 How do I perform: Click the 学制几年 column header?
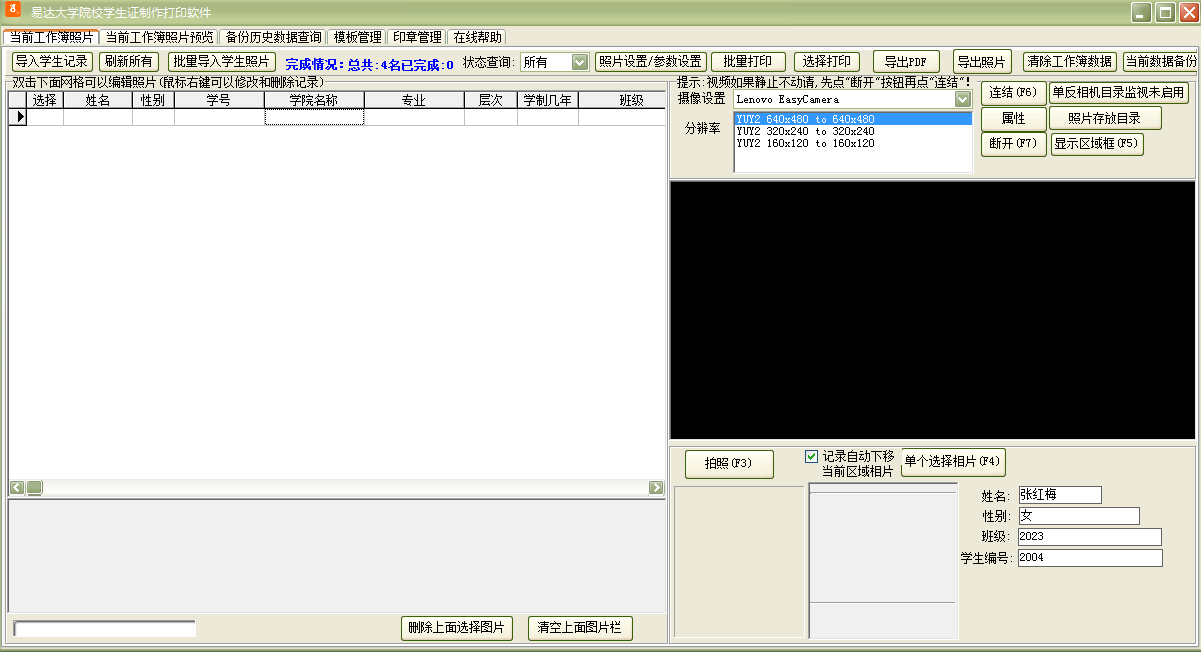point(548,101)
